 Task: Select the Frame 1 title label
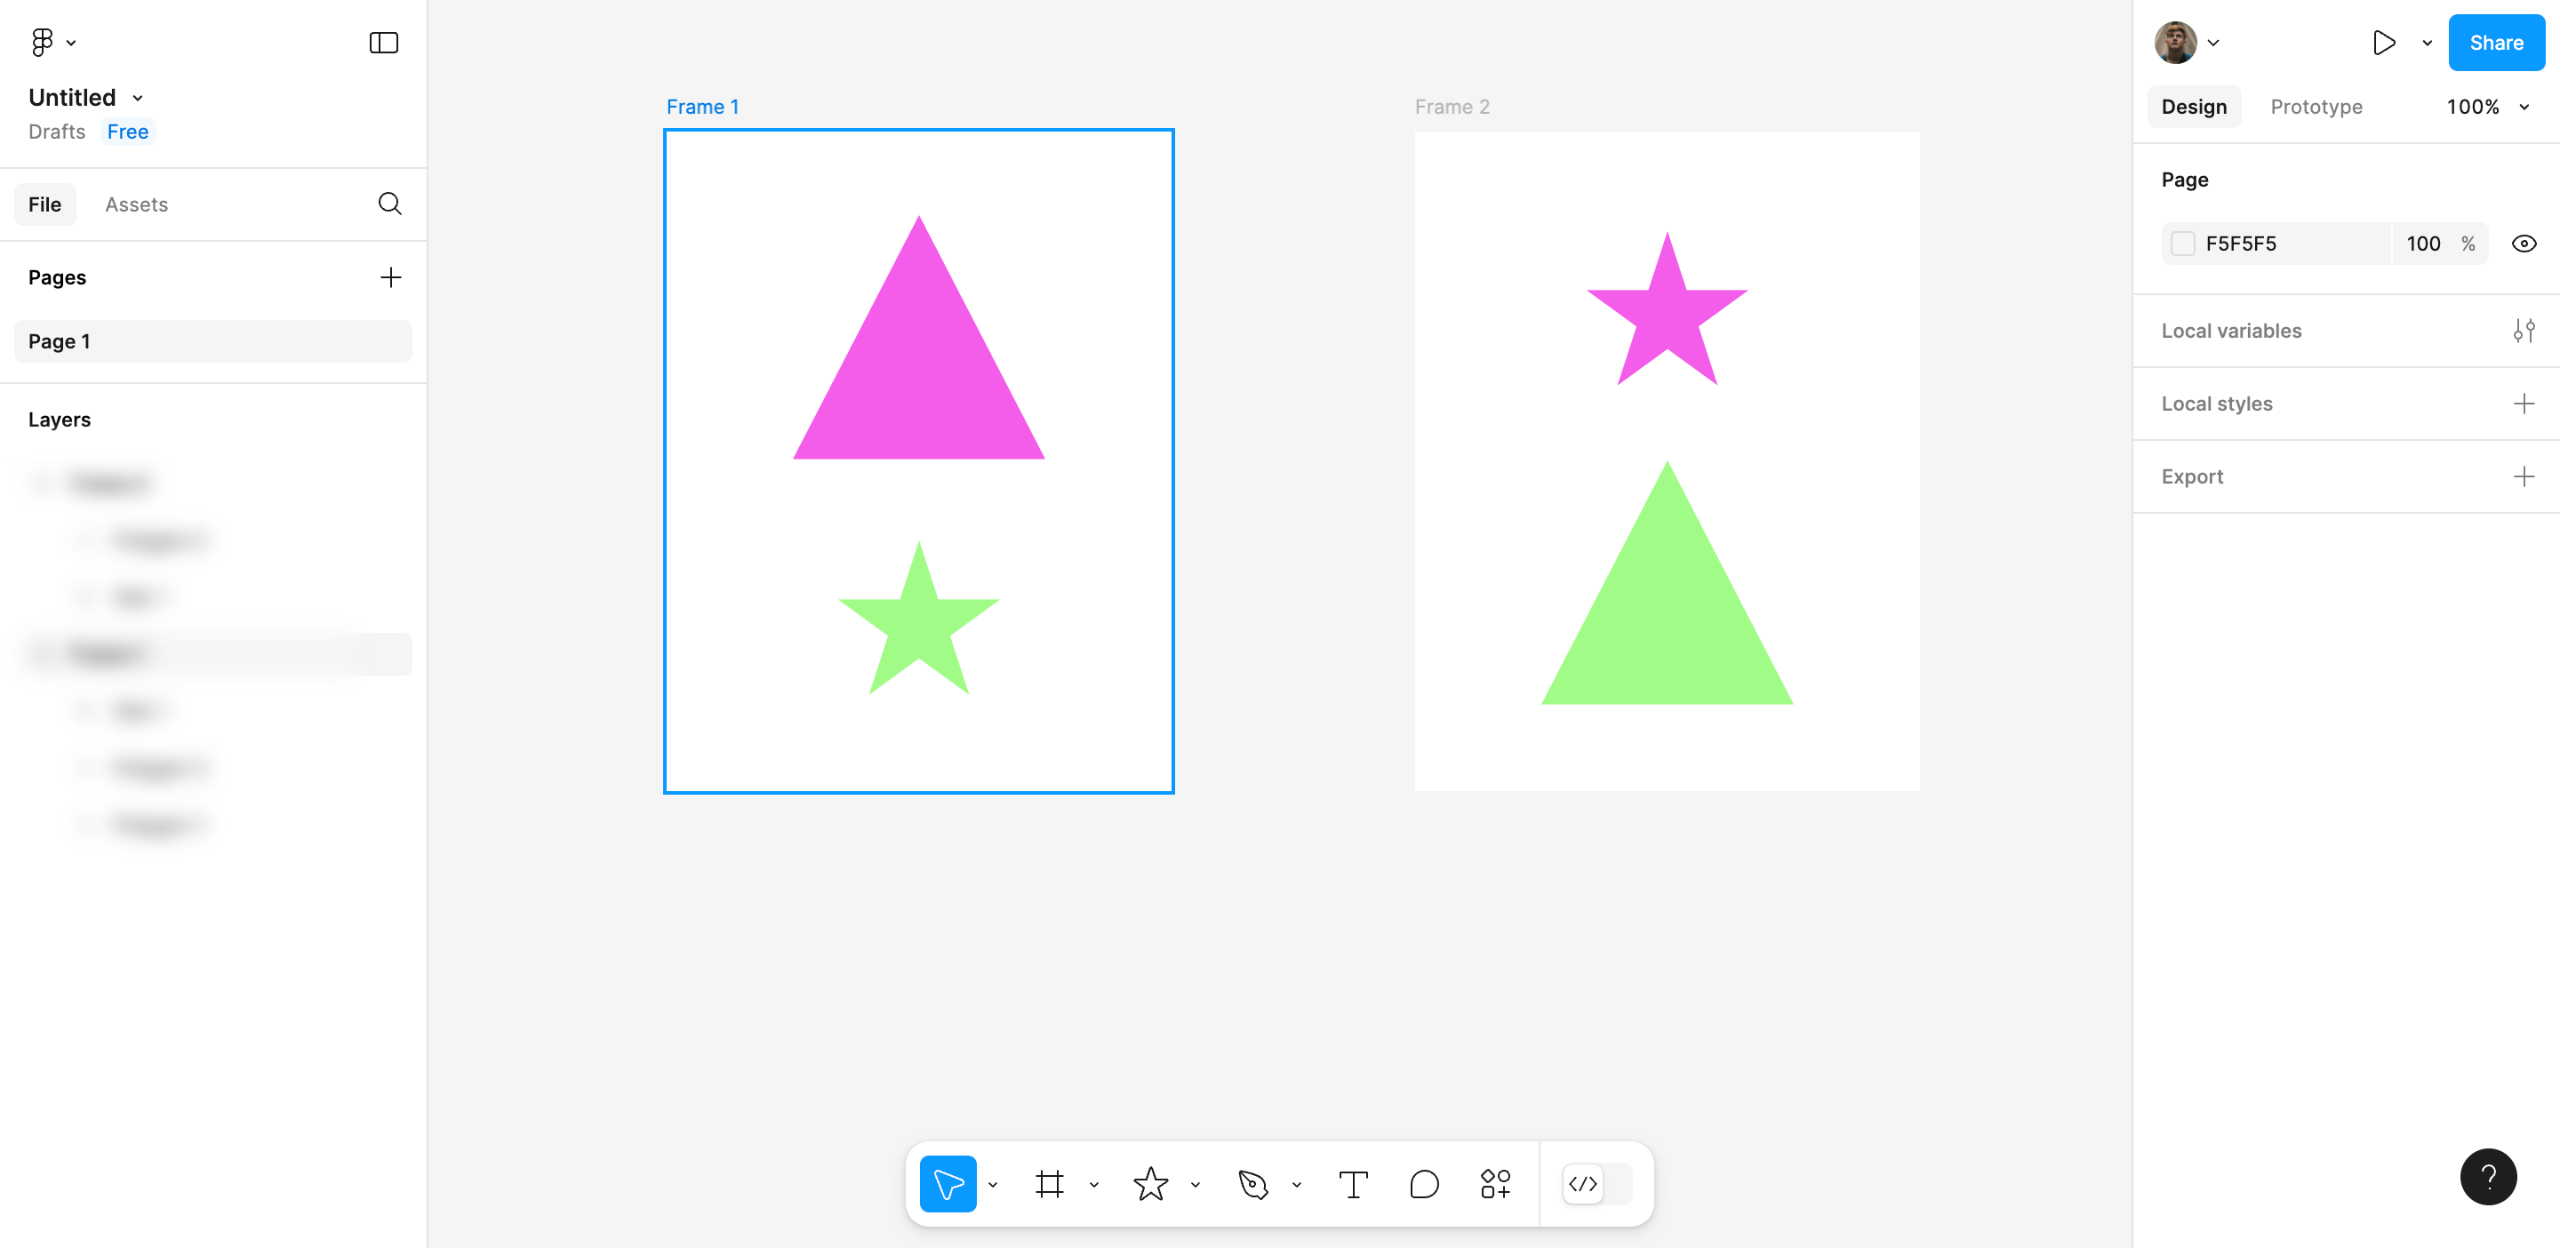(703, 107)
